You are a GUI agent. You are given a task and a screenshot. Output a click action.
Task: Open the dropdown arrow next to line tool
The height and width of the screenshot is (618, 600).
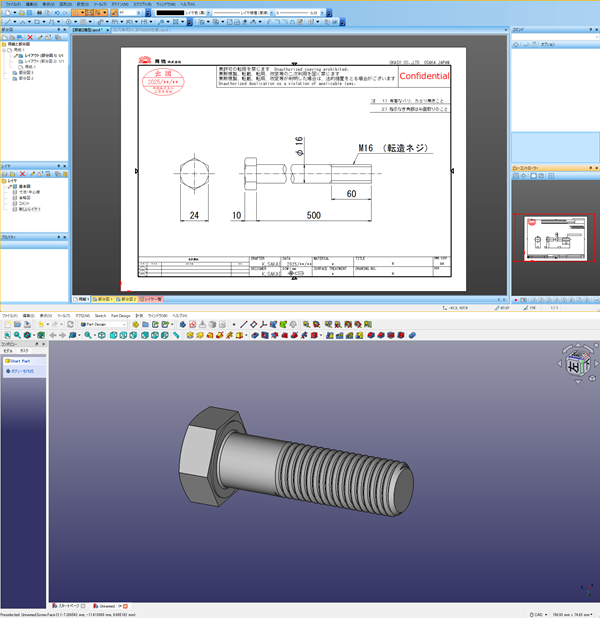[15, 22]
